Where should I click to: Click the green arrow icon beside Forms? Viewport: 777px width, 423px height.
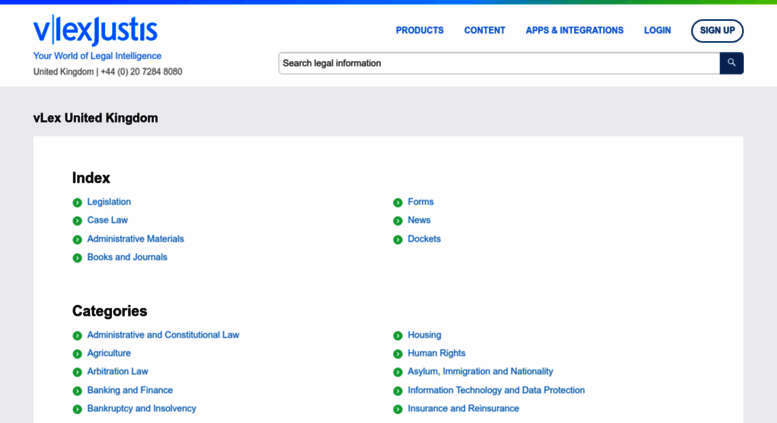pos(398,203)
